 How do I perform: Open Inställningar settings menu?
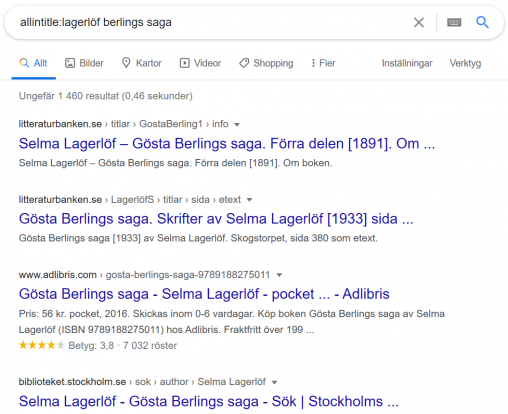pos(407,63)
